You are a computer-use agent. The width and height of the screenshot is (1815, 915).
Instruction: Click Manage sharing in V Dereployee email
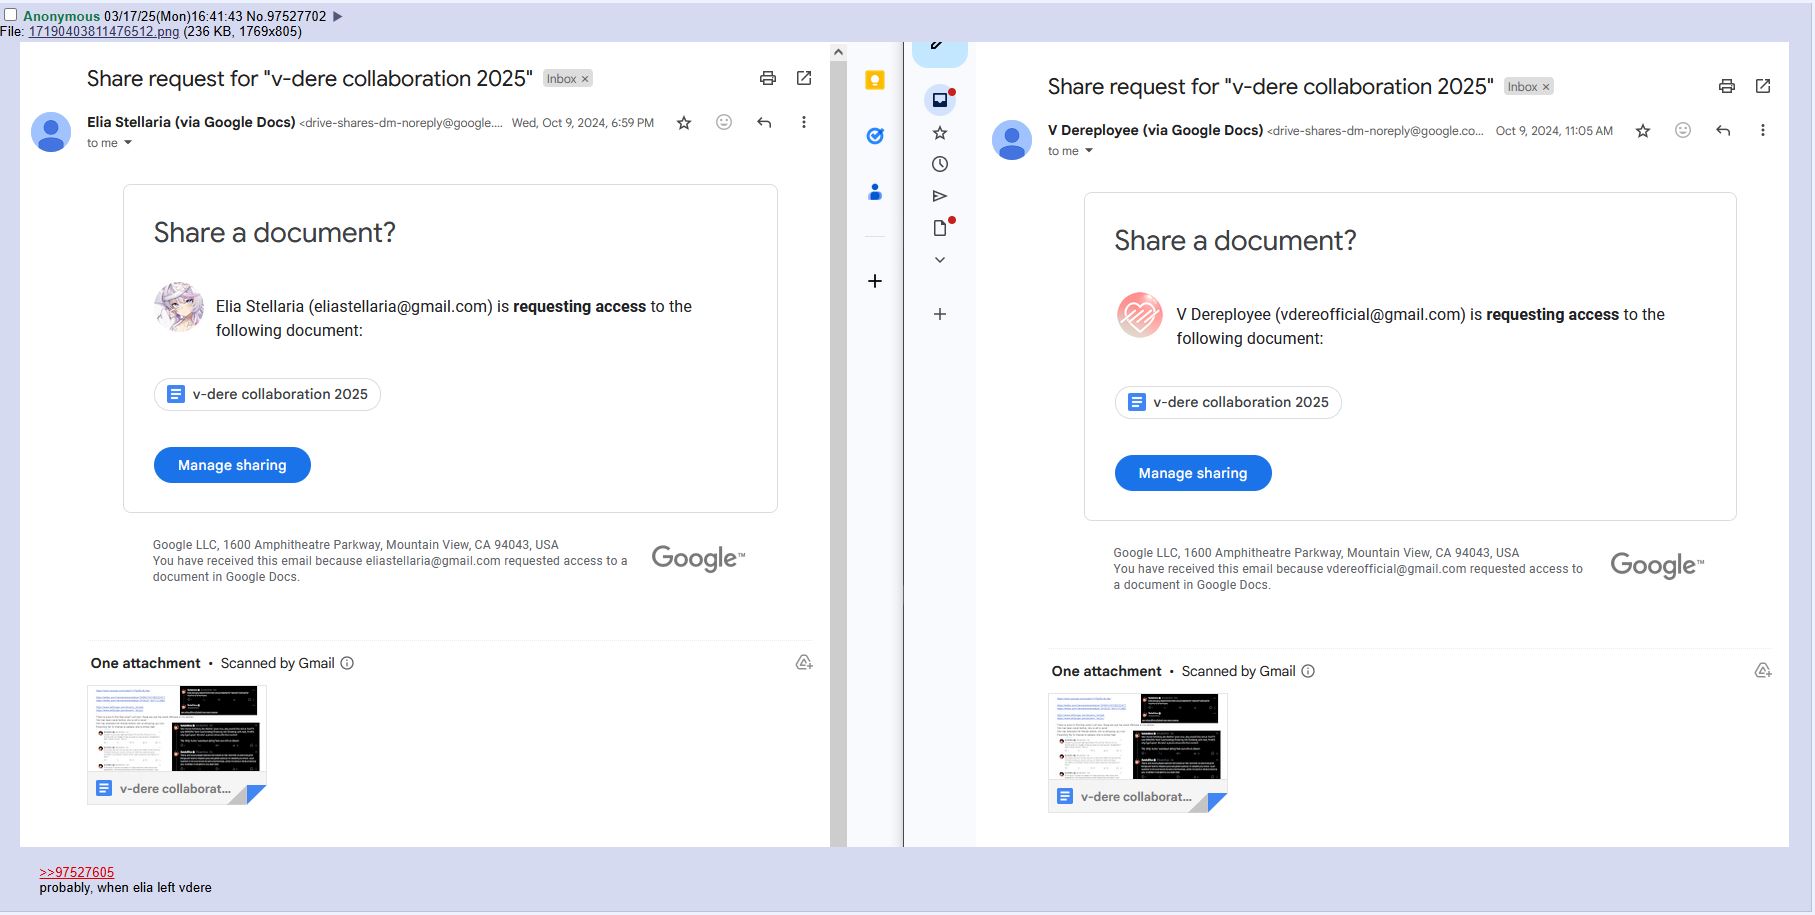[x=1193, y=473]
